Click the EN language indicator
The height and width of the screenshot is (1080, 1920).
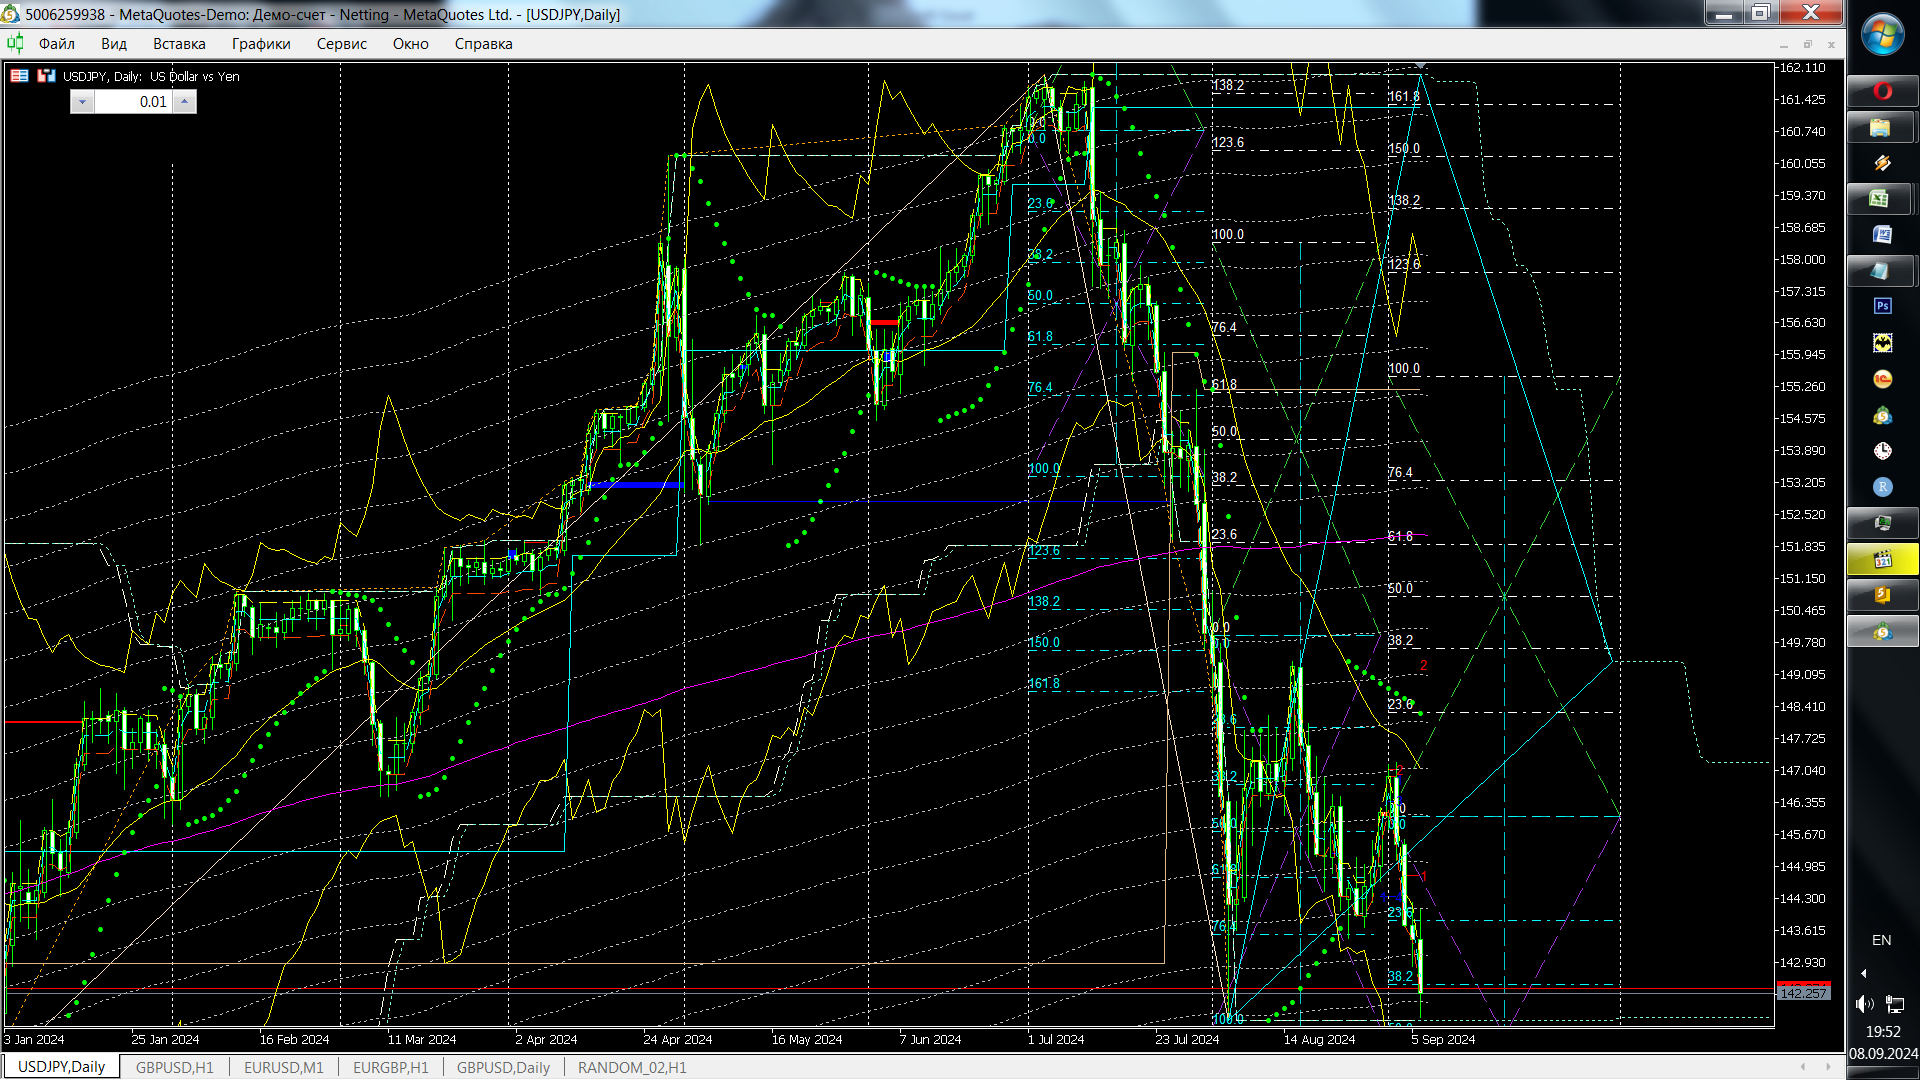1881,940
